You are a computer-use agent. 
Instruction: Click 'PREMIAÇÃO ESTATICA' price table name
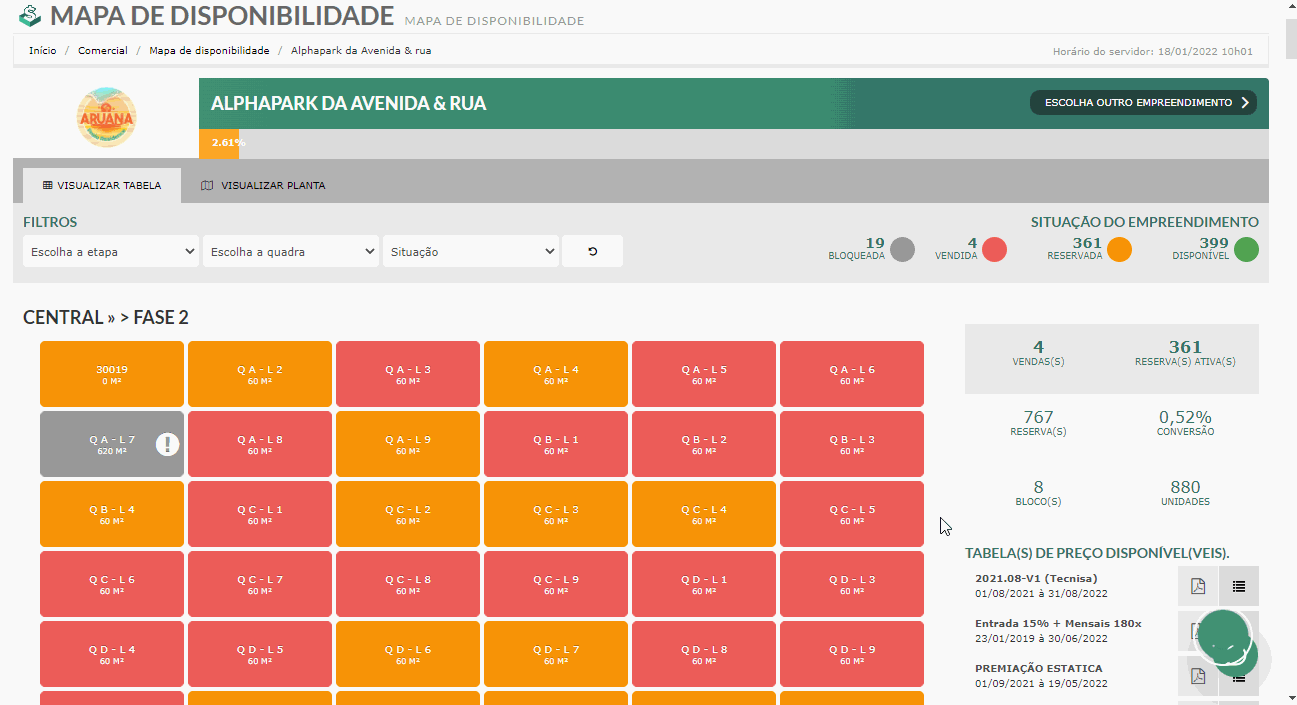point(1038,668)
